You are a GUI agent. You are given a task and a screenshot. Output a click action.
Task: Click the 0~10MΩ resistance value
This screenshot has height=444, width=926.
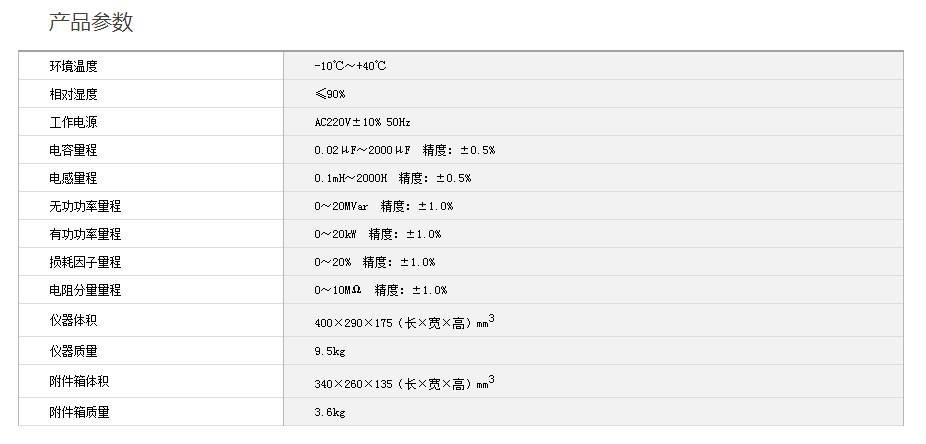[x=337, y=290]
